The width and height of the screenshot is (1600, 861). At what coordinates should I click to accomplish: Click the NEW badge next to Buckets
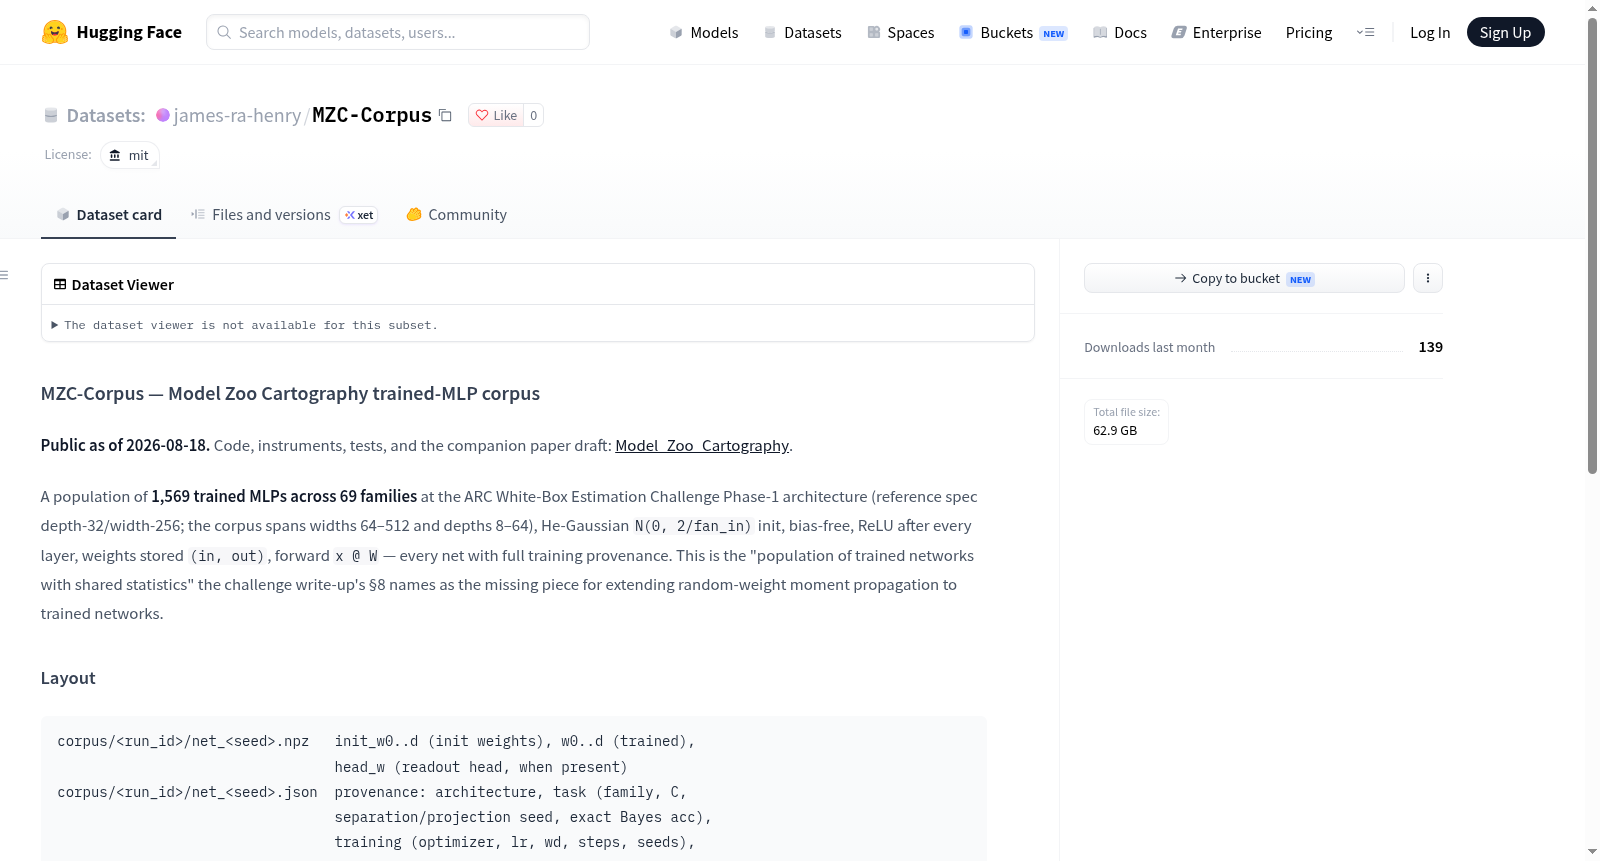point(1054,34)
